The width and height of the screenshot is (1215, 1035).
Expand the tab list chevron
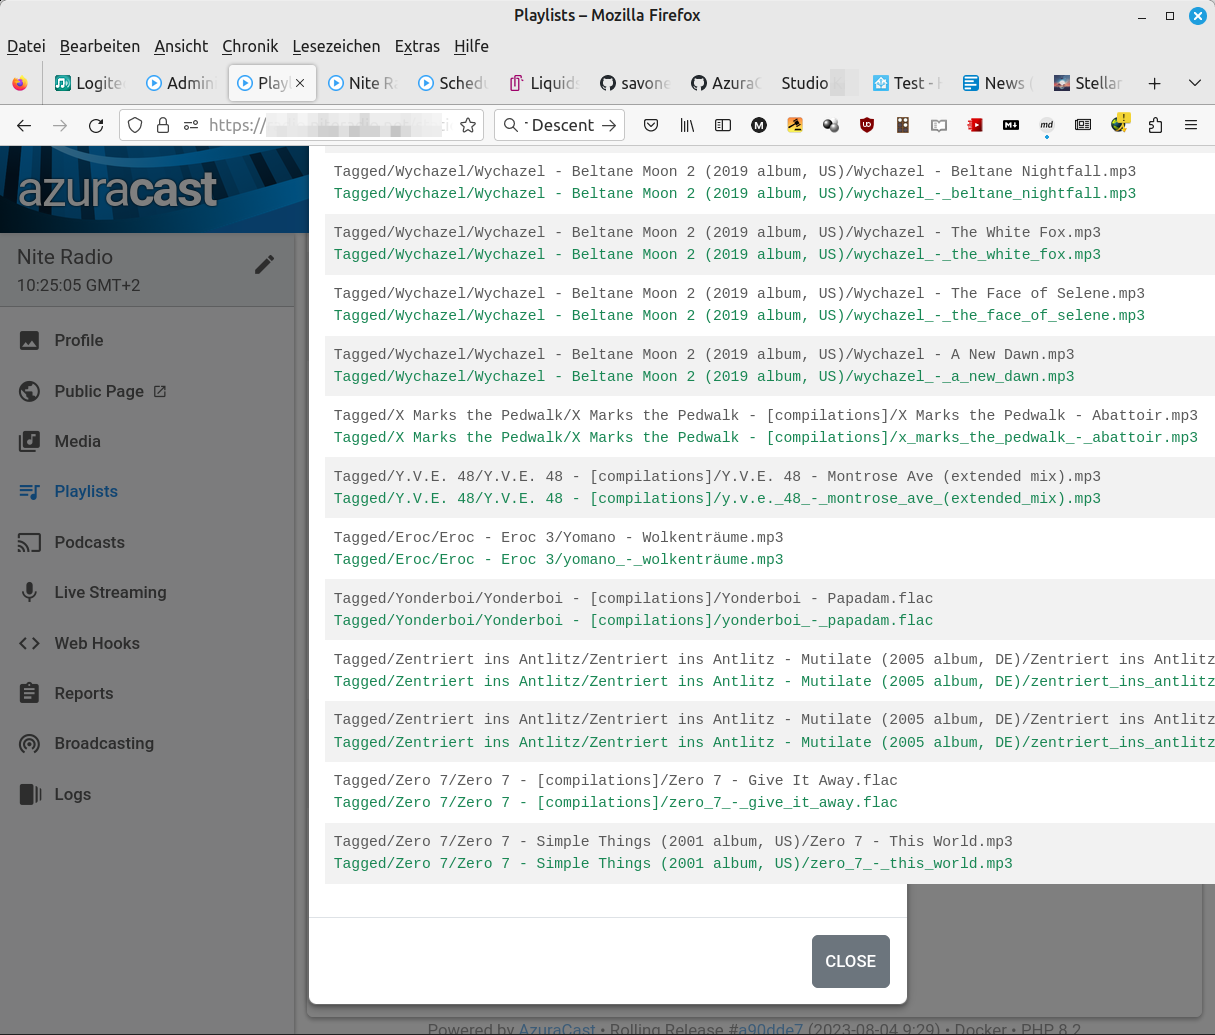(x=1194, y=83)
